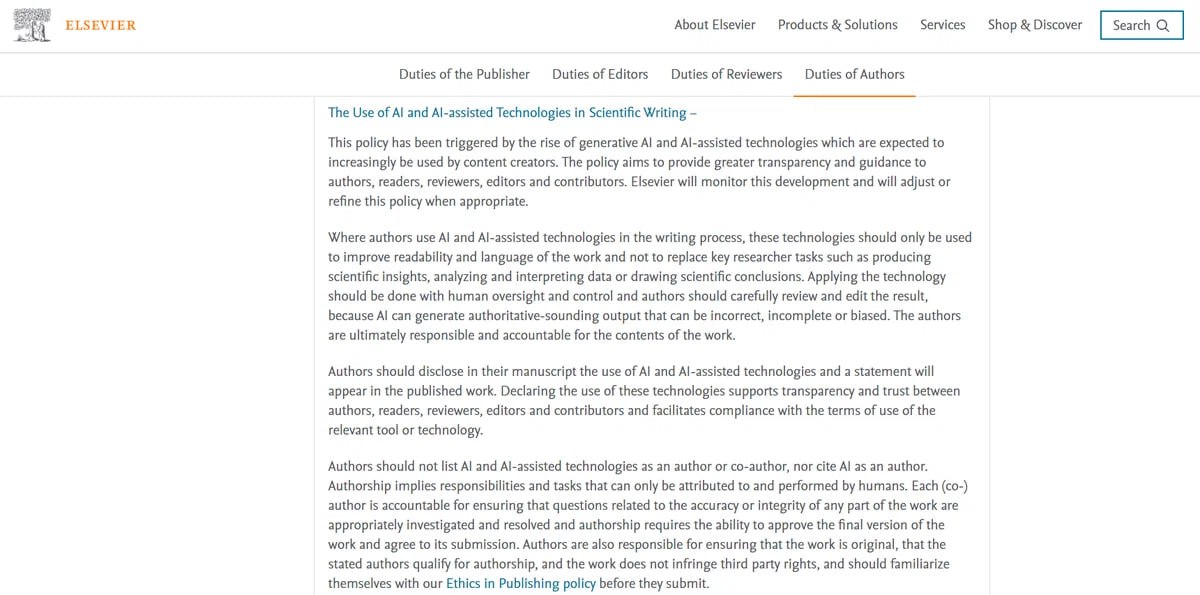Click the word Search inside the search box
Viewport: 1200px width, 595px height.
(1132, 26)
